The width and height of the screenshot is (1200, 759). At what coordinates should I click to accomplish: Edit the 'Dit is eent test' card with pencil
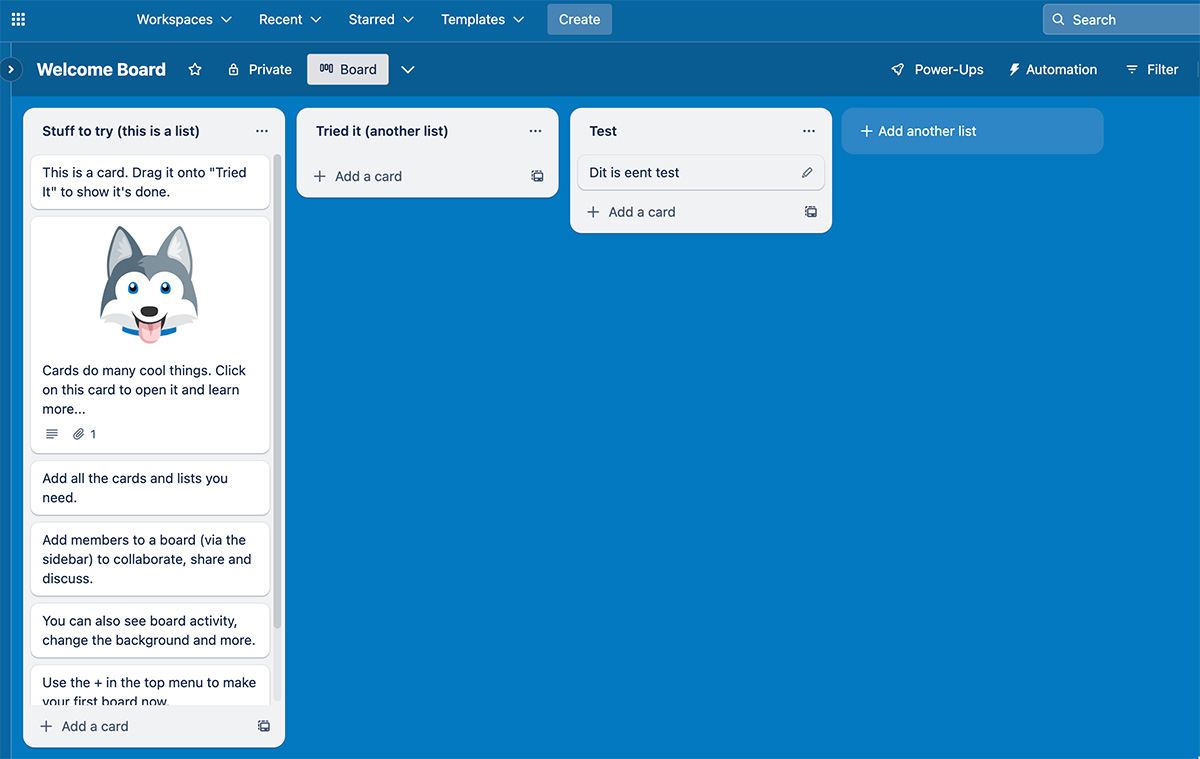tap(807, 173)
